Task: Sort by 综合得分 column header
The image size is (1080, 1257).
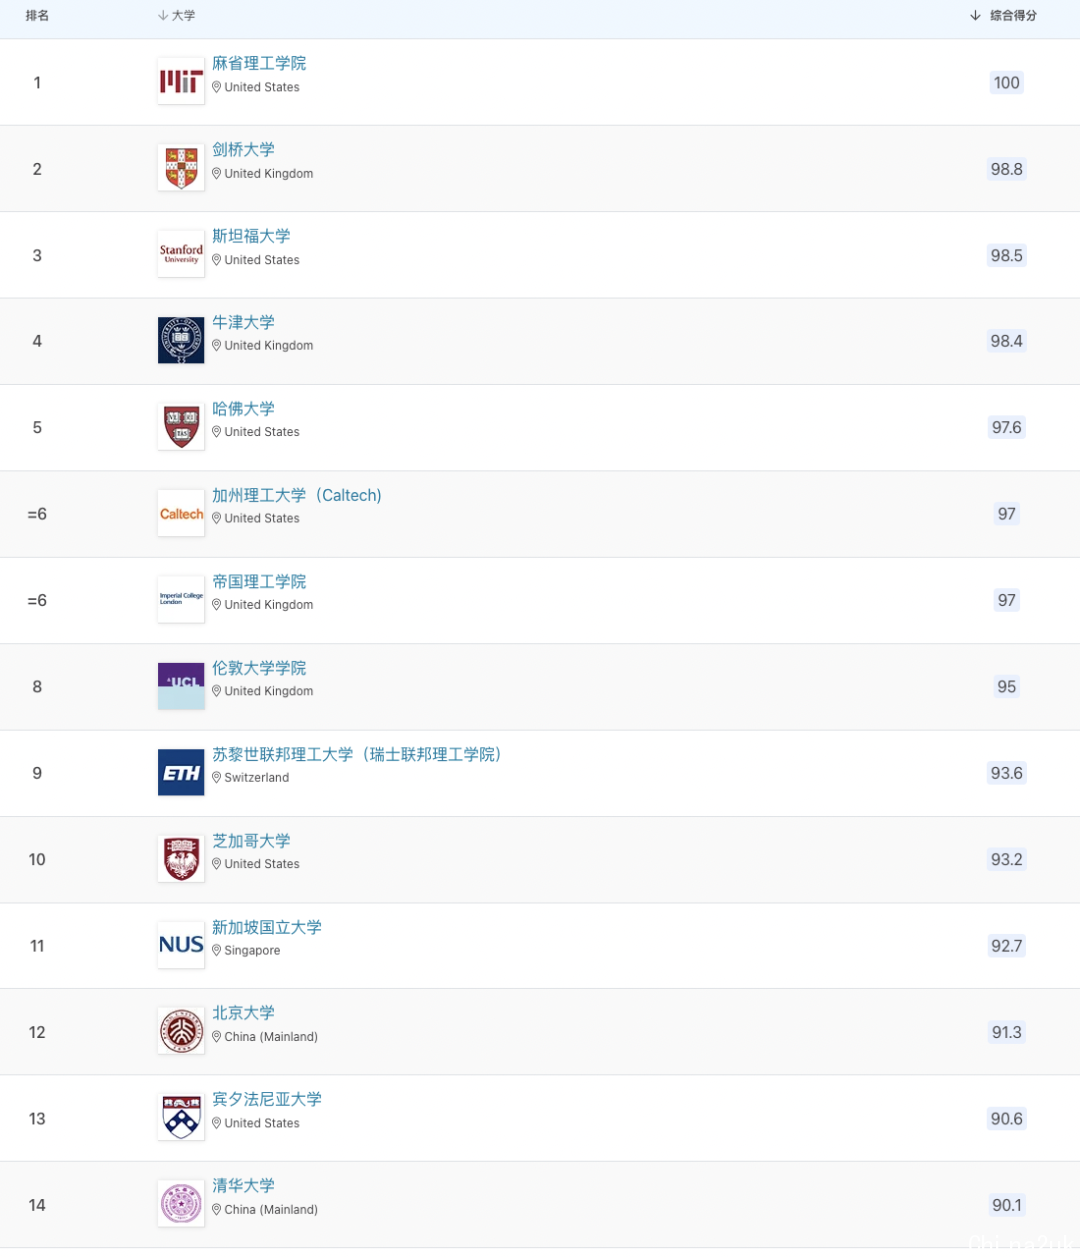Action: [1003, 16]
